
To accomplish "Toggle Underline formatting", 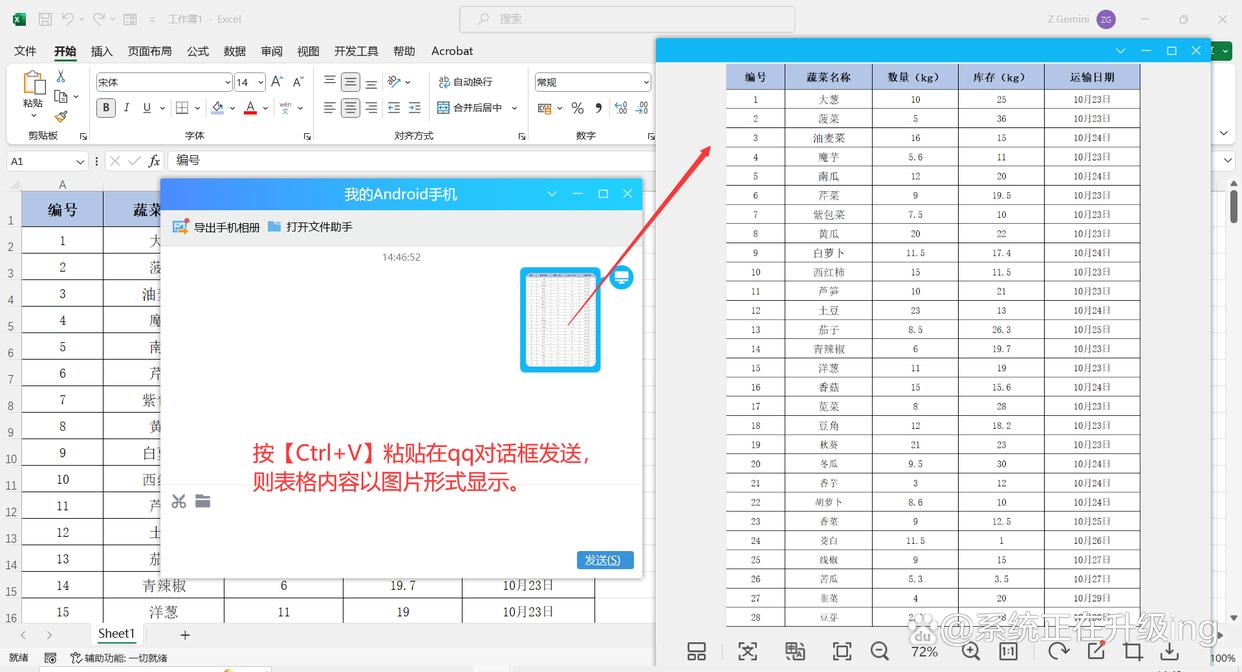I will (x=147, y=108).
